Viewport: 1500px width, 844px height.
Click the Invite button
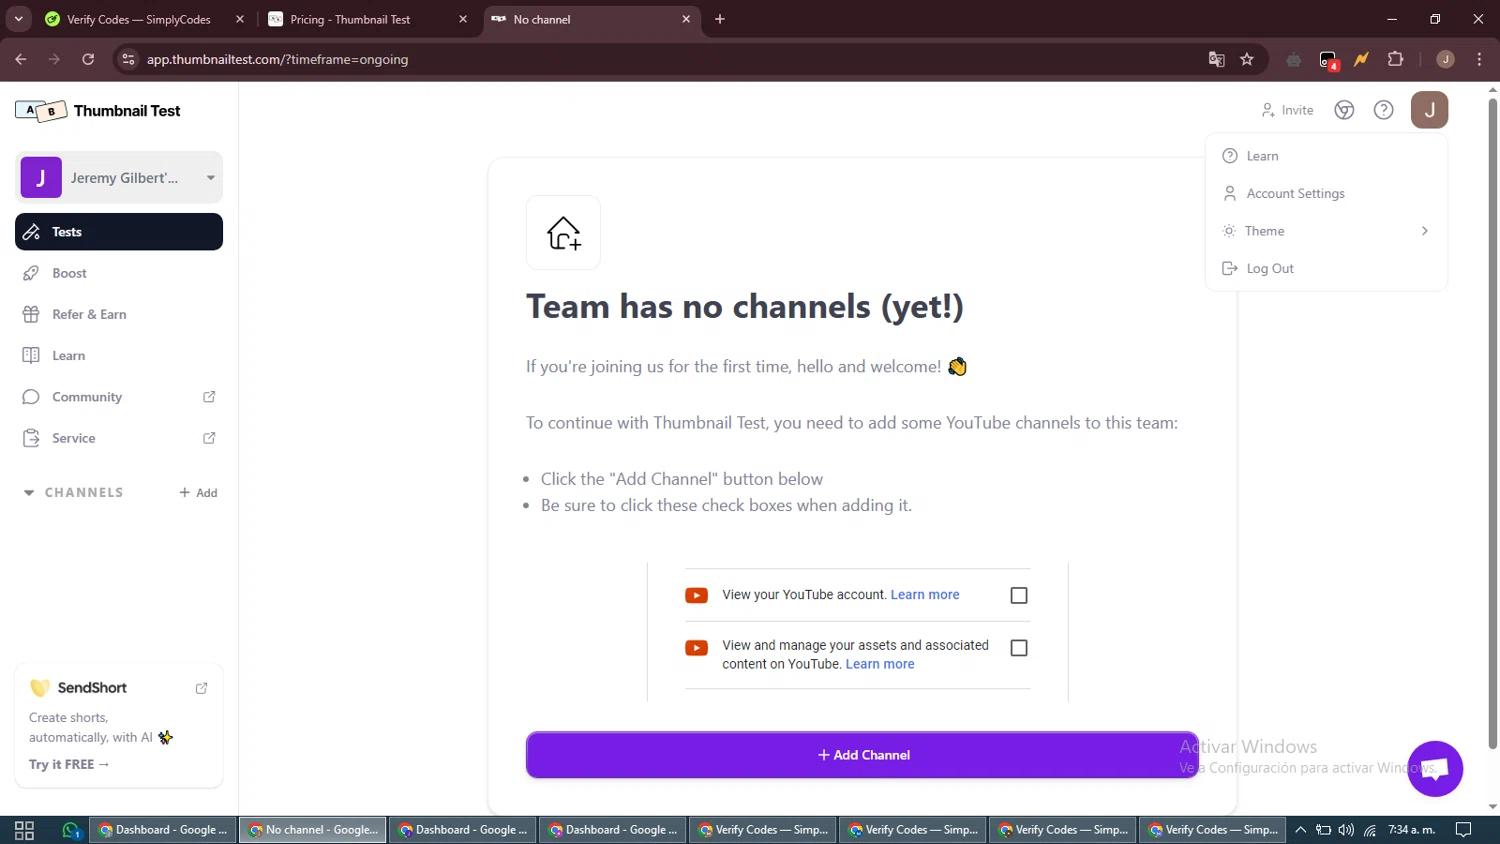(1287, 110)
